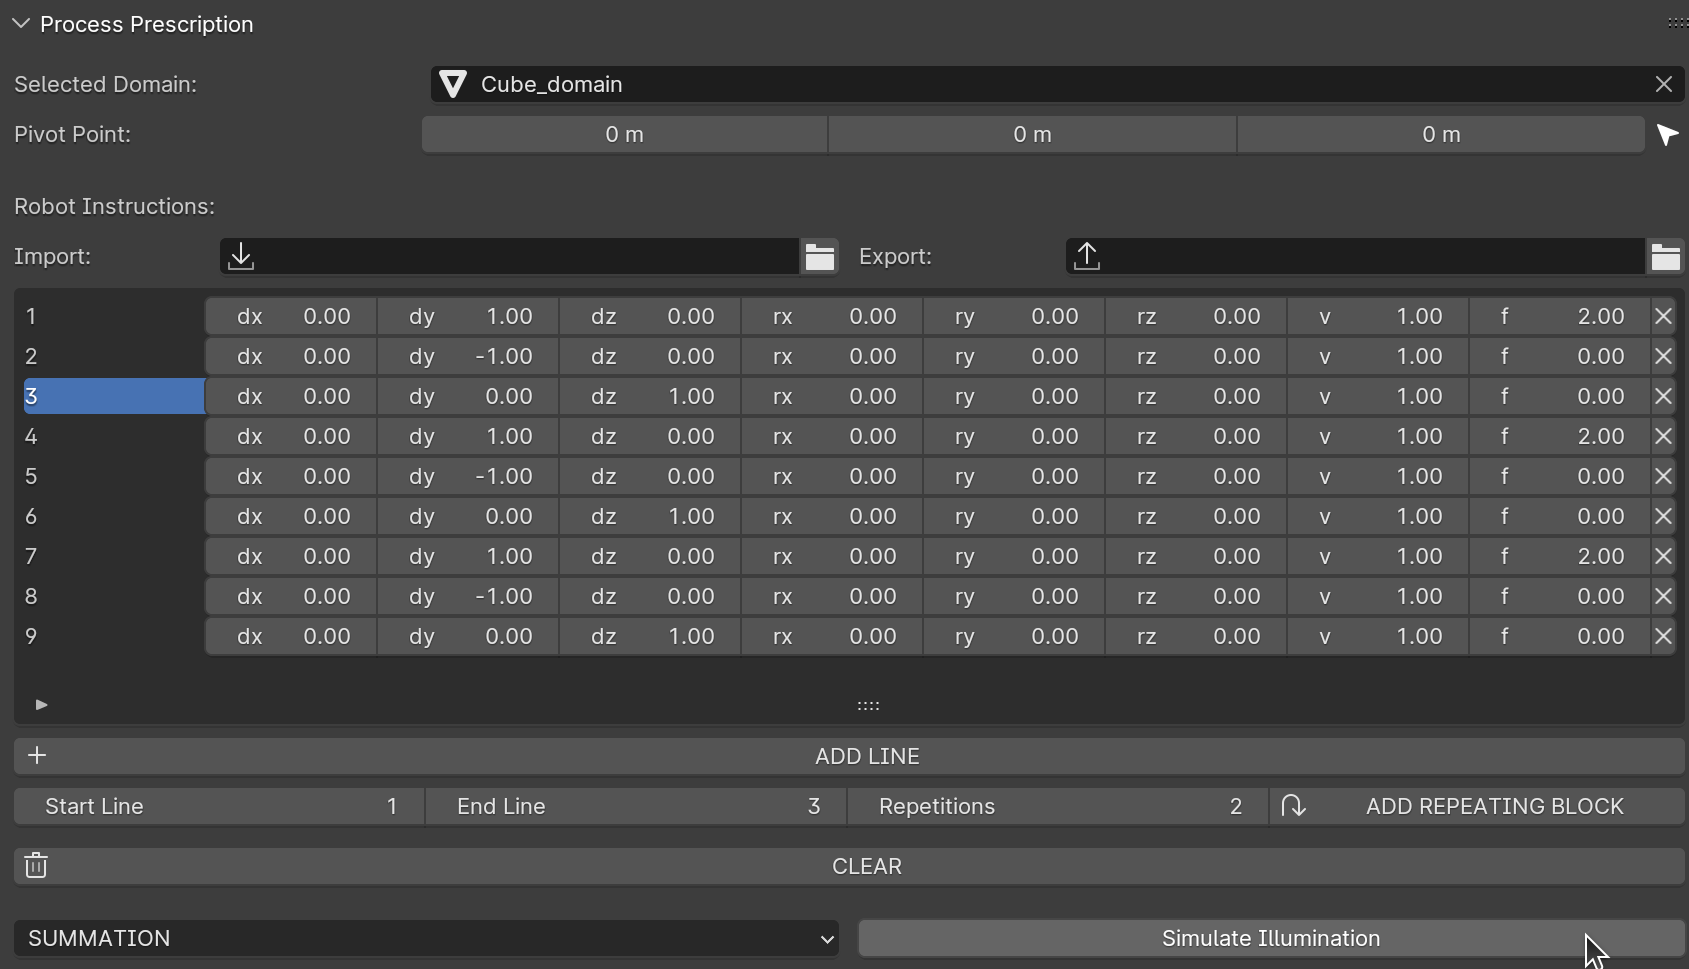The image size is (1689, 969).
Task: Click ry value 0.00 in row 4
Action: coord(1014,437)
